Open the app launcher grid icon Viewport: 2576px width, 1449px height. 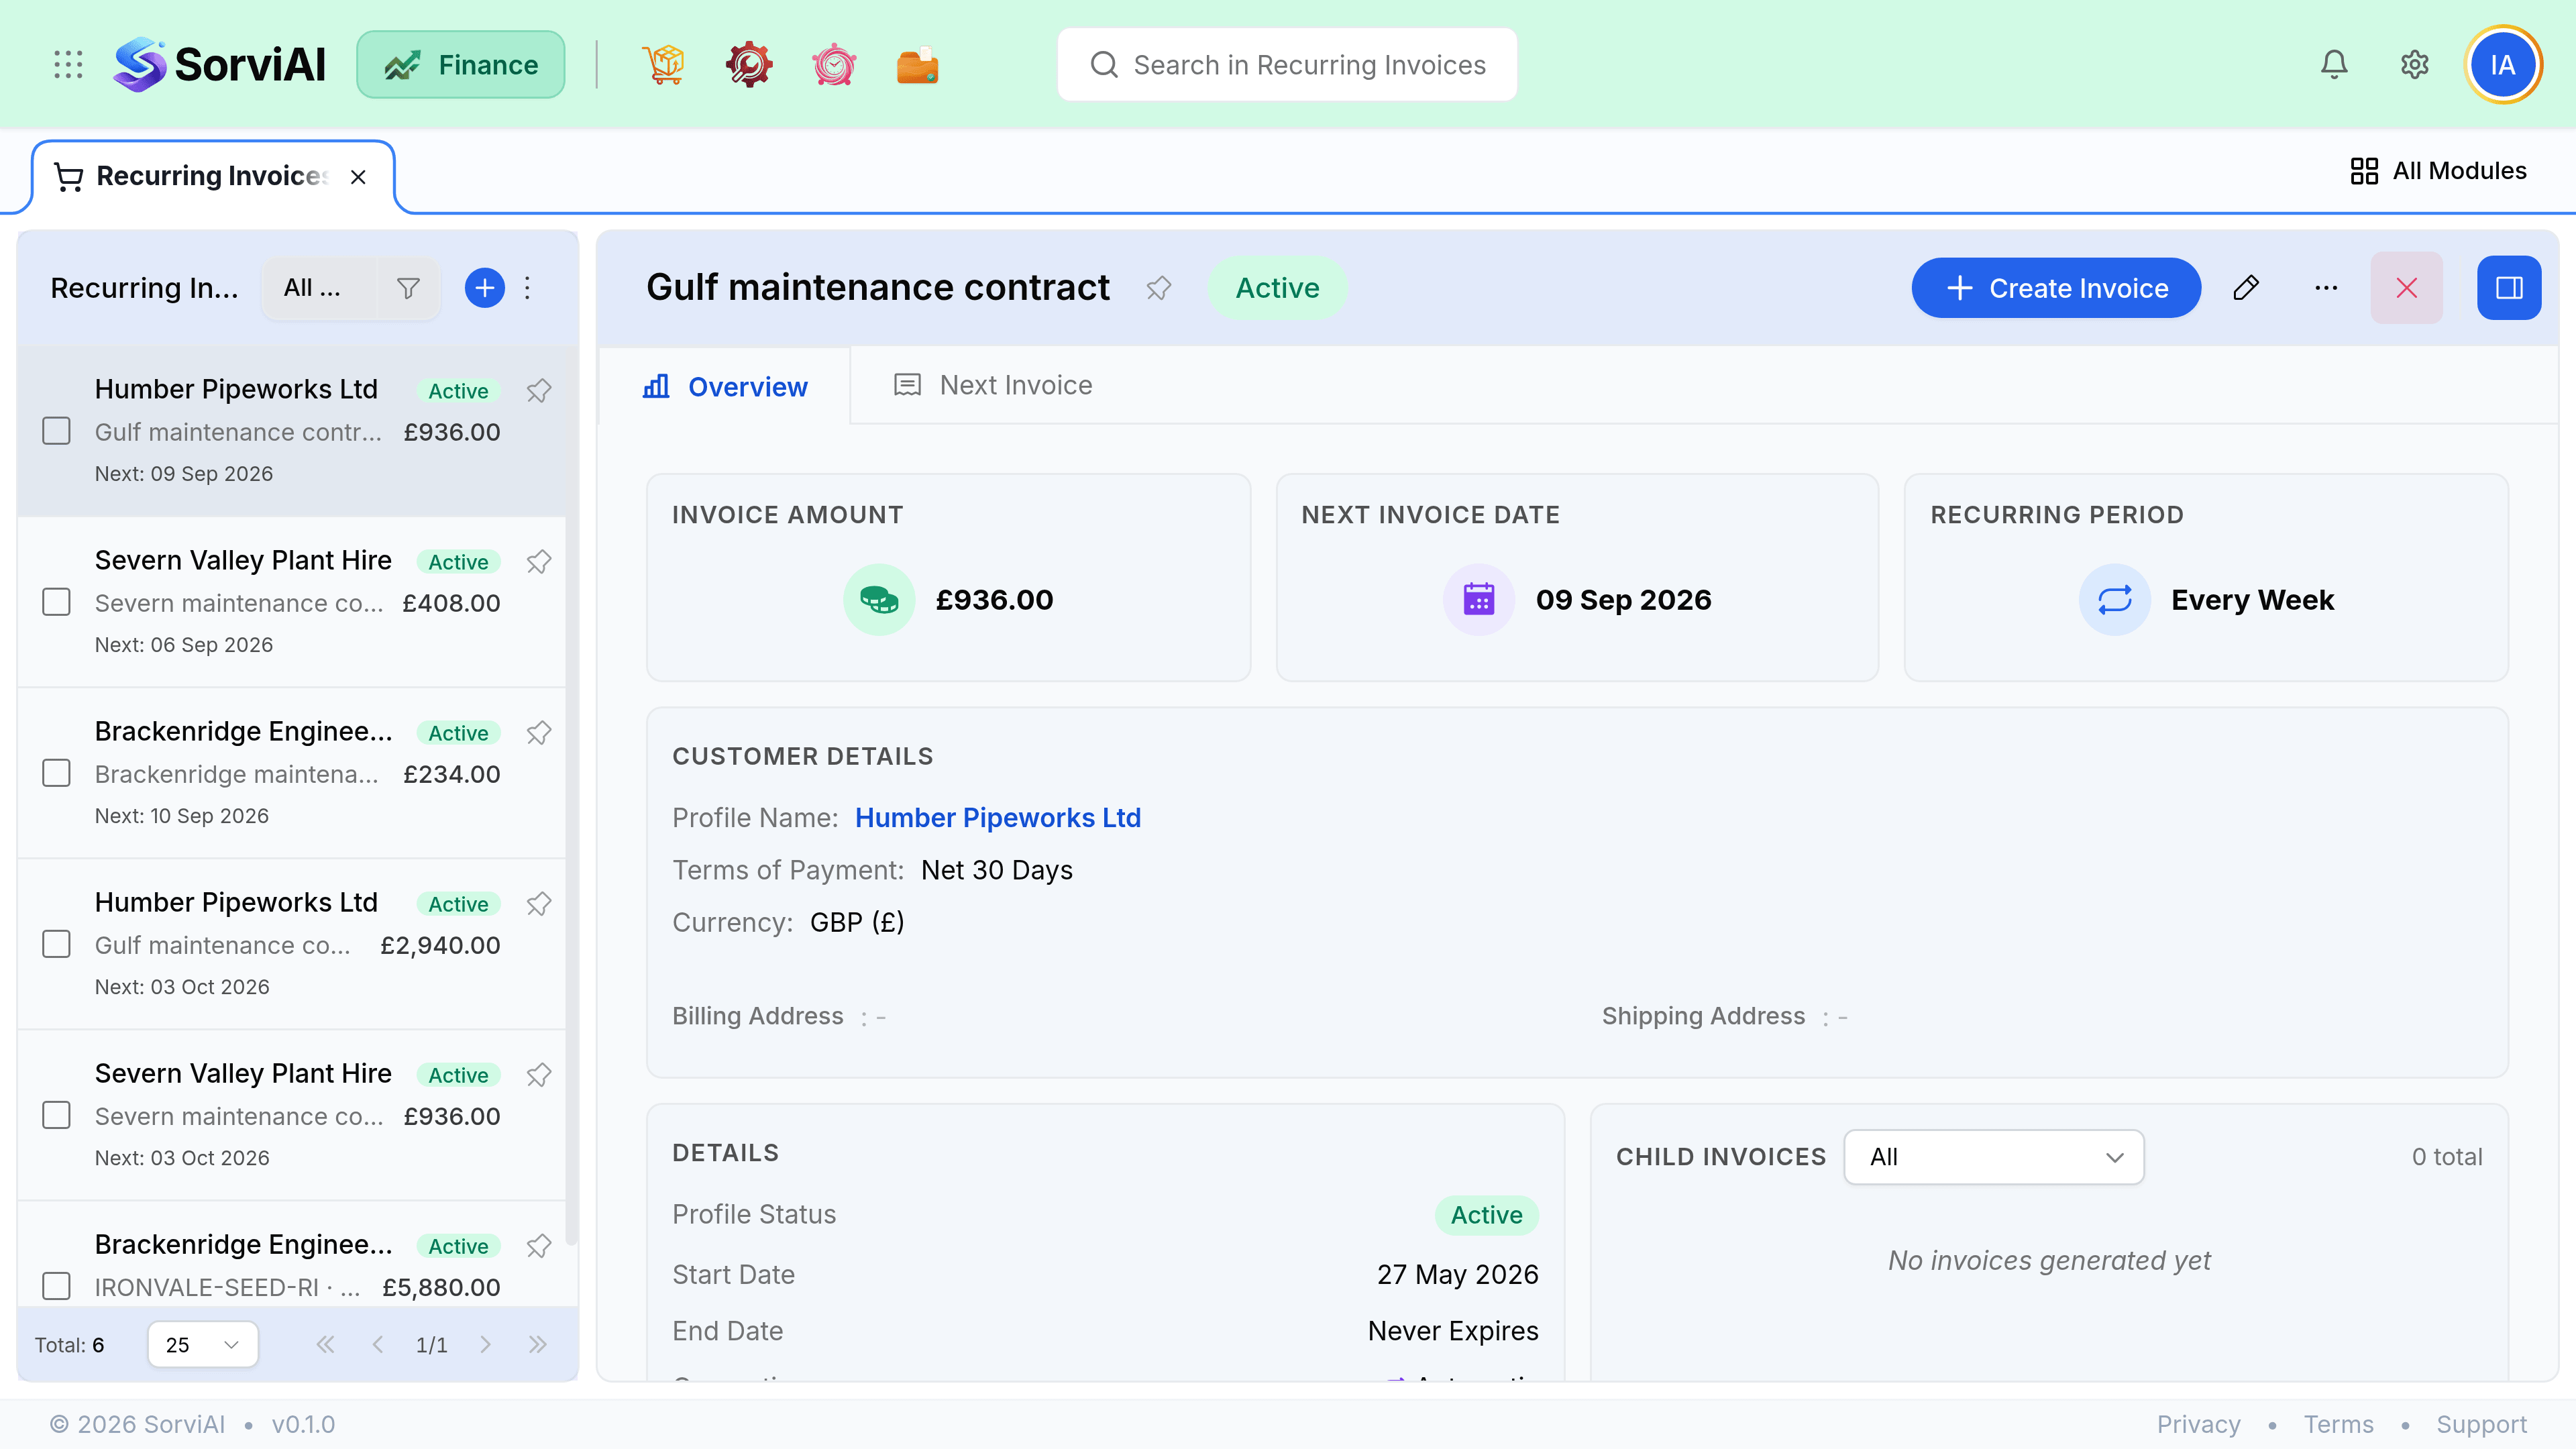click(x=68, y=65)
